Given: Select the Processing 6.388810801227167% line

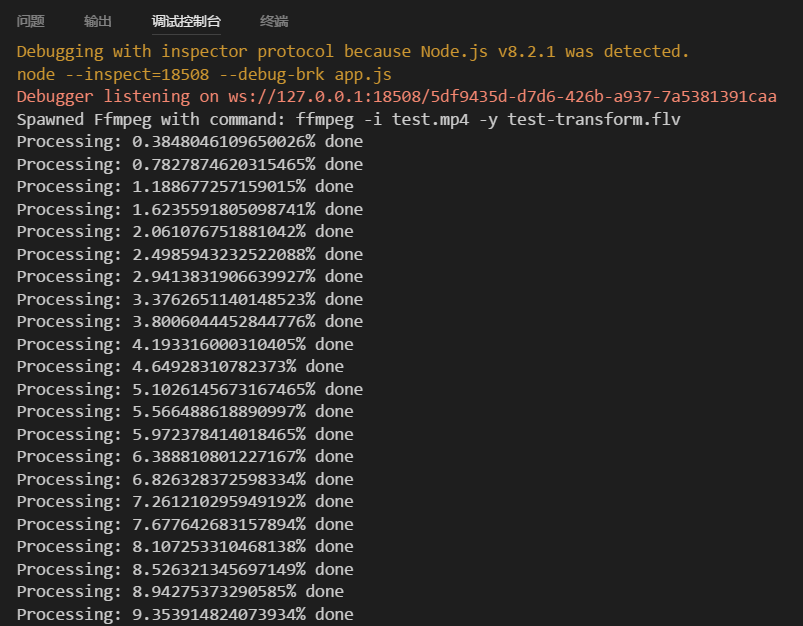Looking at the screenshot, I should pyautogui.click(x=185, y=456).
